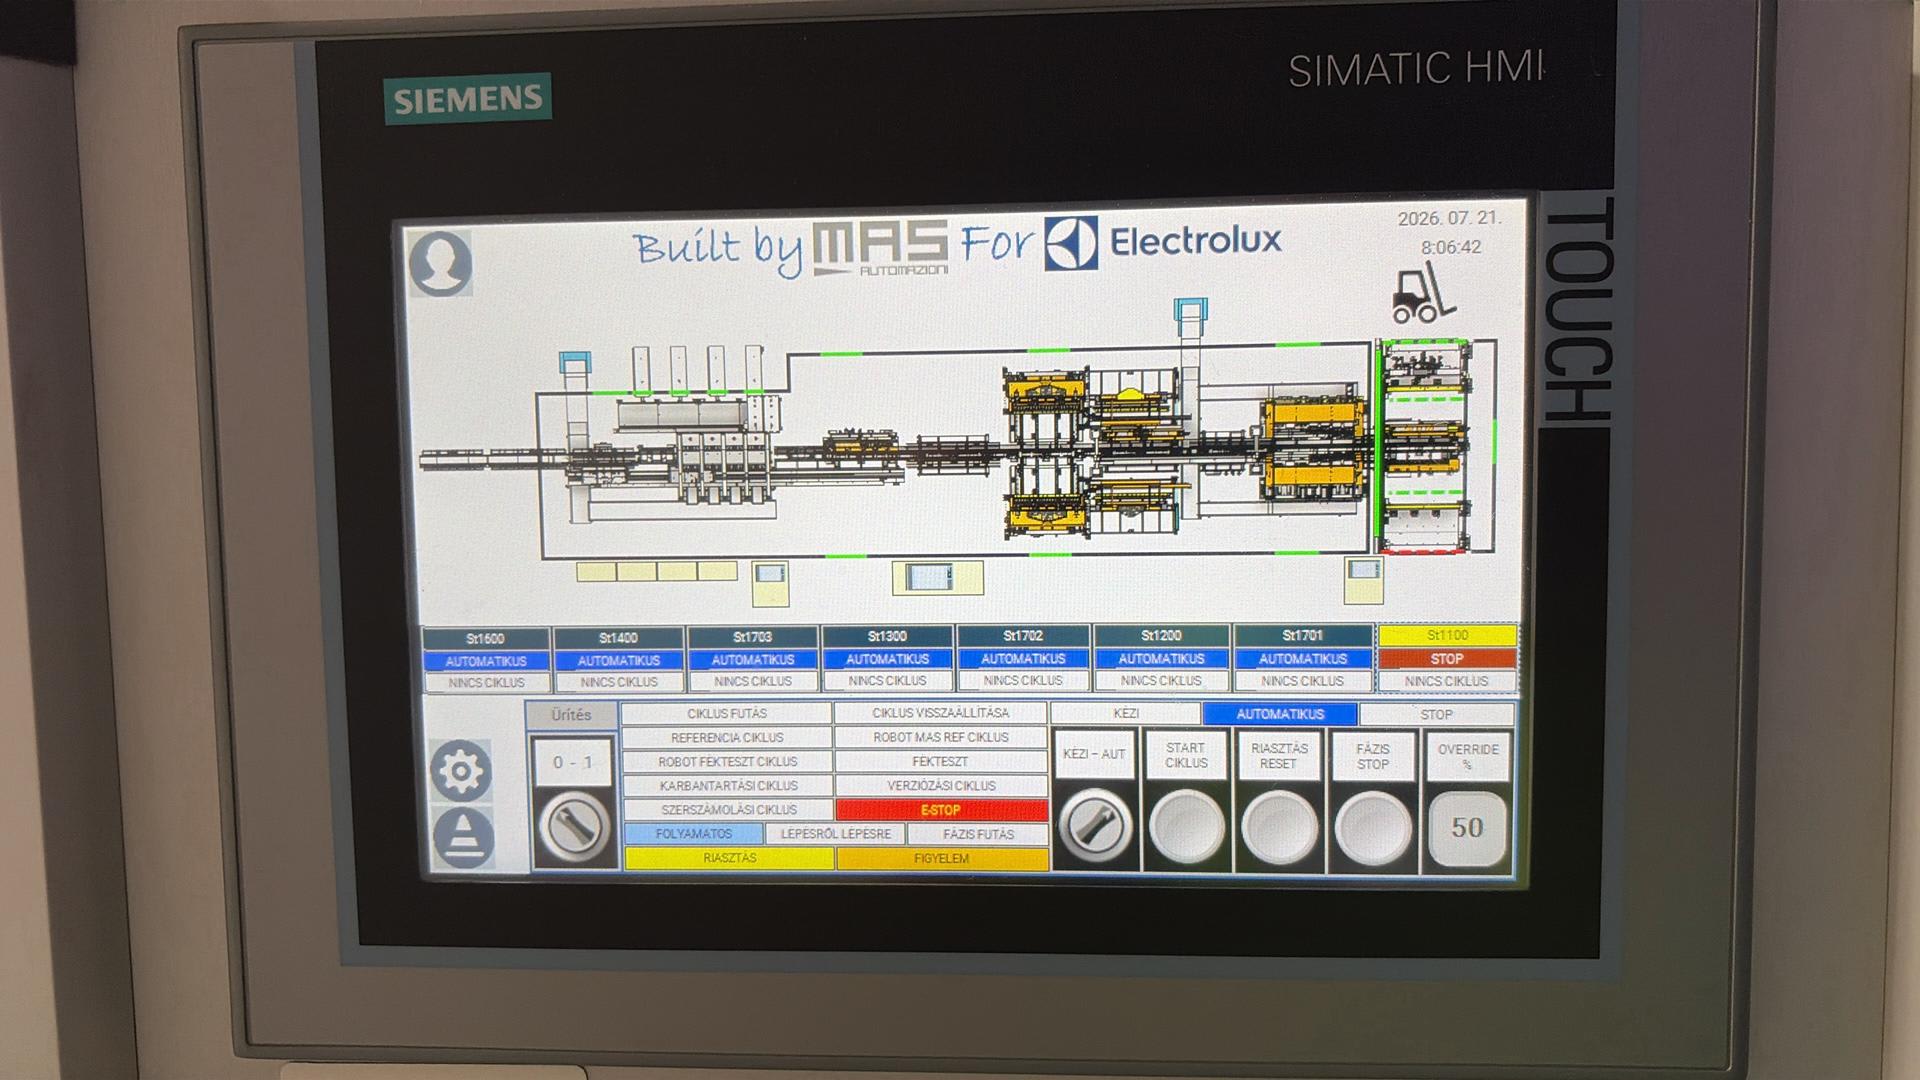Tap the wide operator panel icon at center bottom of layout
This screenshot has height=1080, width=1920.
(937, 577)
